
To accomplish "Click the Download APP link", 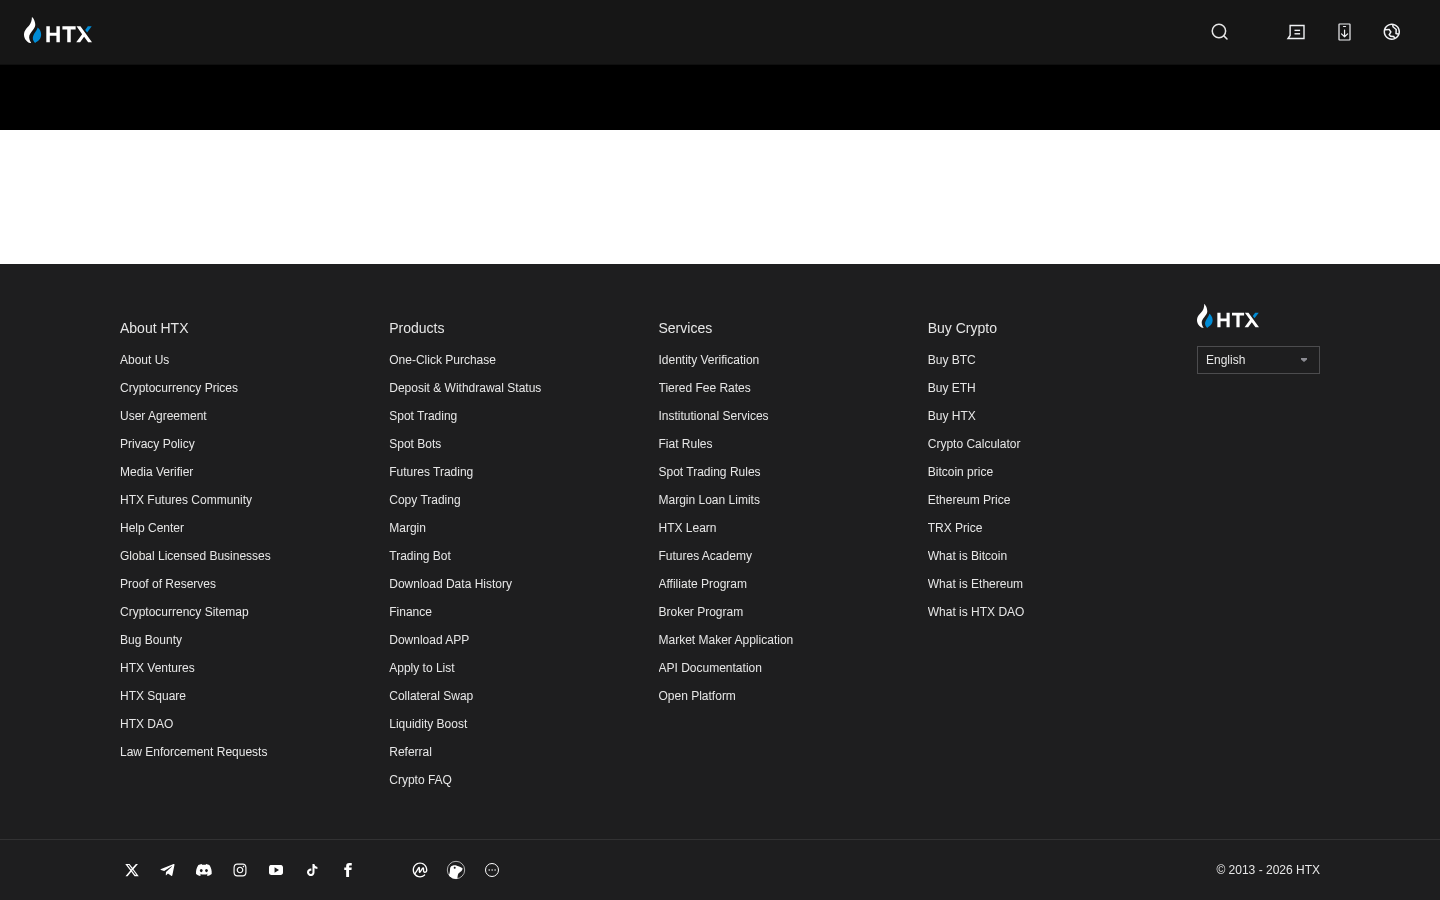I will [x=429, y=640].
